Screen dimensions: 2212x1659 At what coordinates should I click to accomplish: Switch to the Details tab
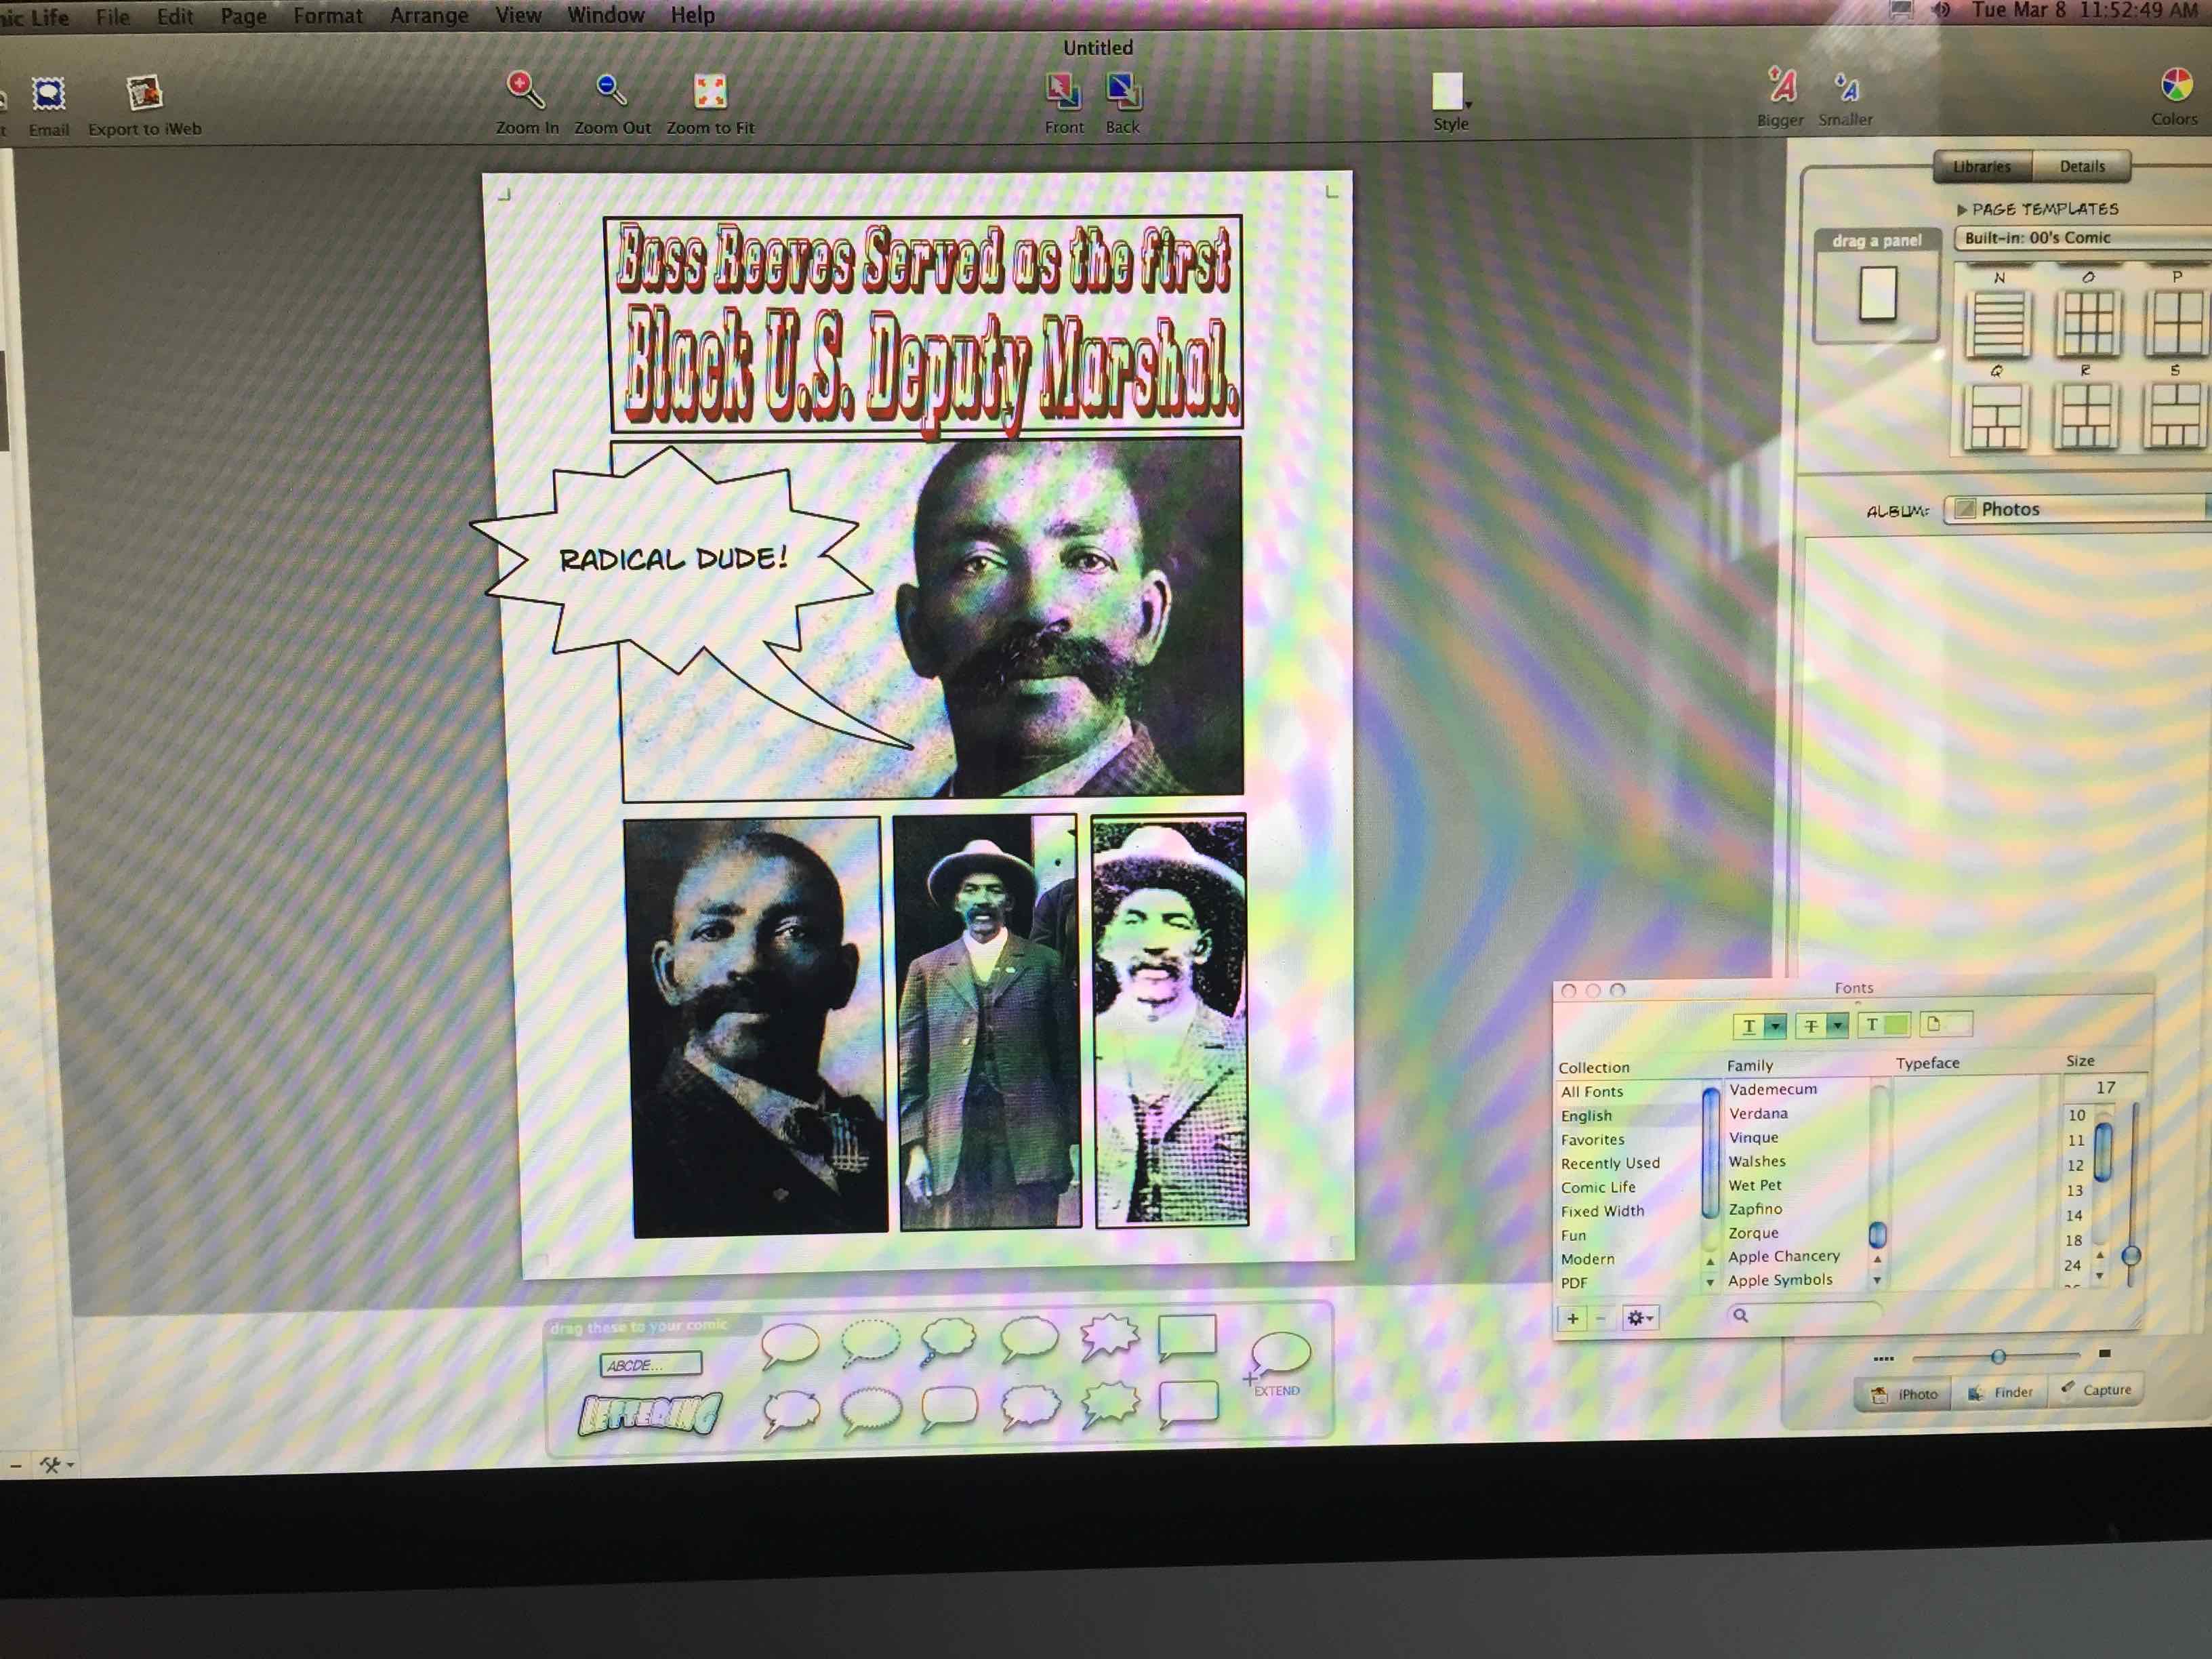[2082, 166]
